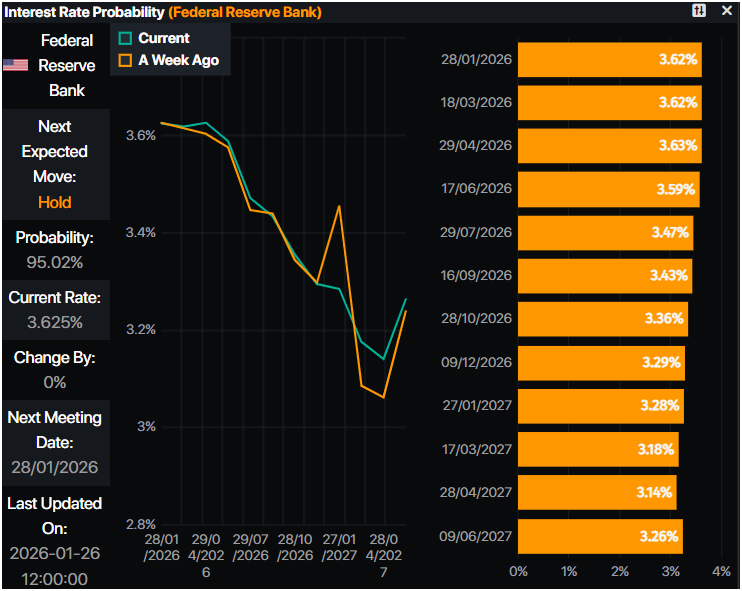The height and width of the screenshot is (591, 742).
Task: Select the Hold expected move value
Action: coord(55,202)
